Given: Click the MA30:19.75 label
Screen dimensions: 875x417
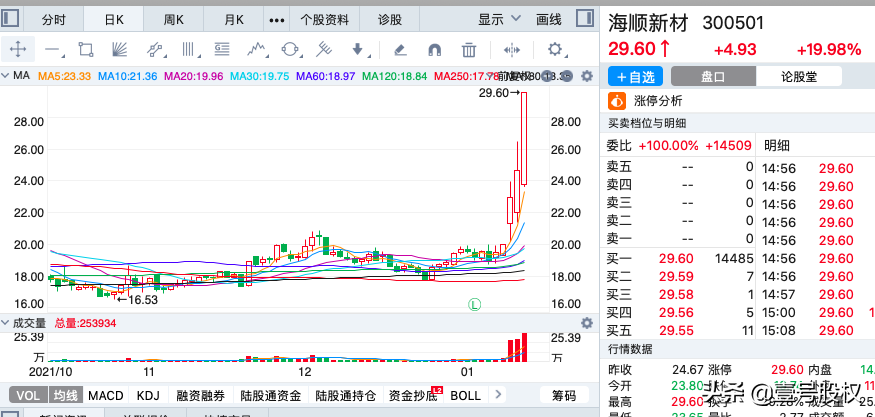Looking at the screenshot, I should pos(260,76).
